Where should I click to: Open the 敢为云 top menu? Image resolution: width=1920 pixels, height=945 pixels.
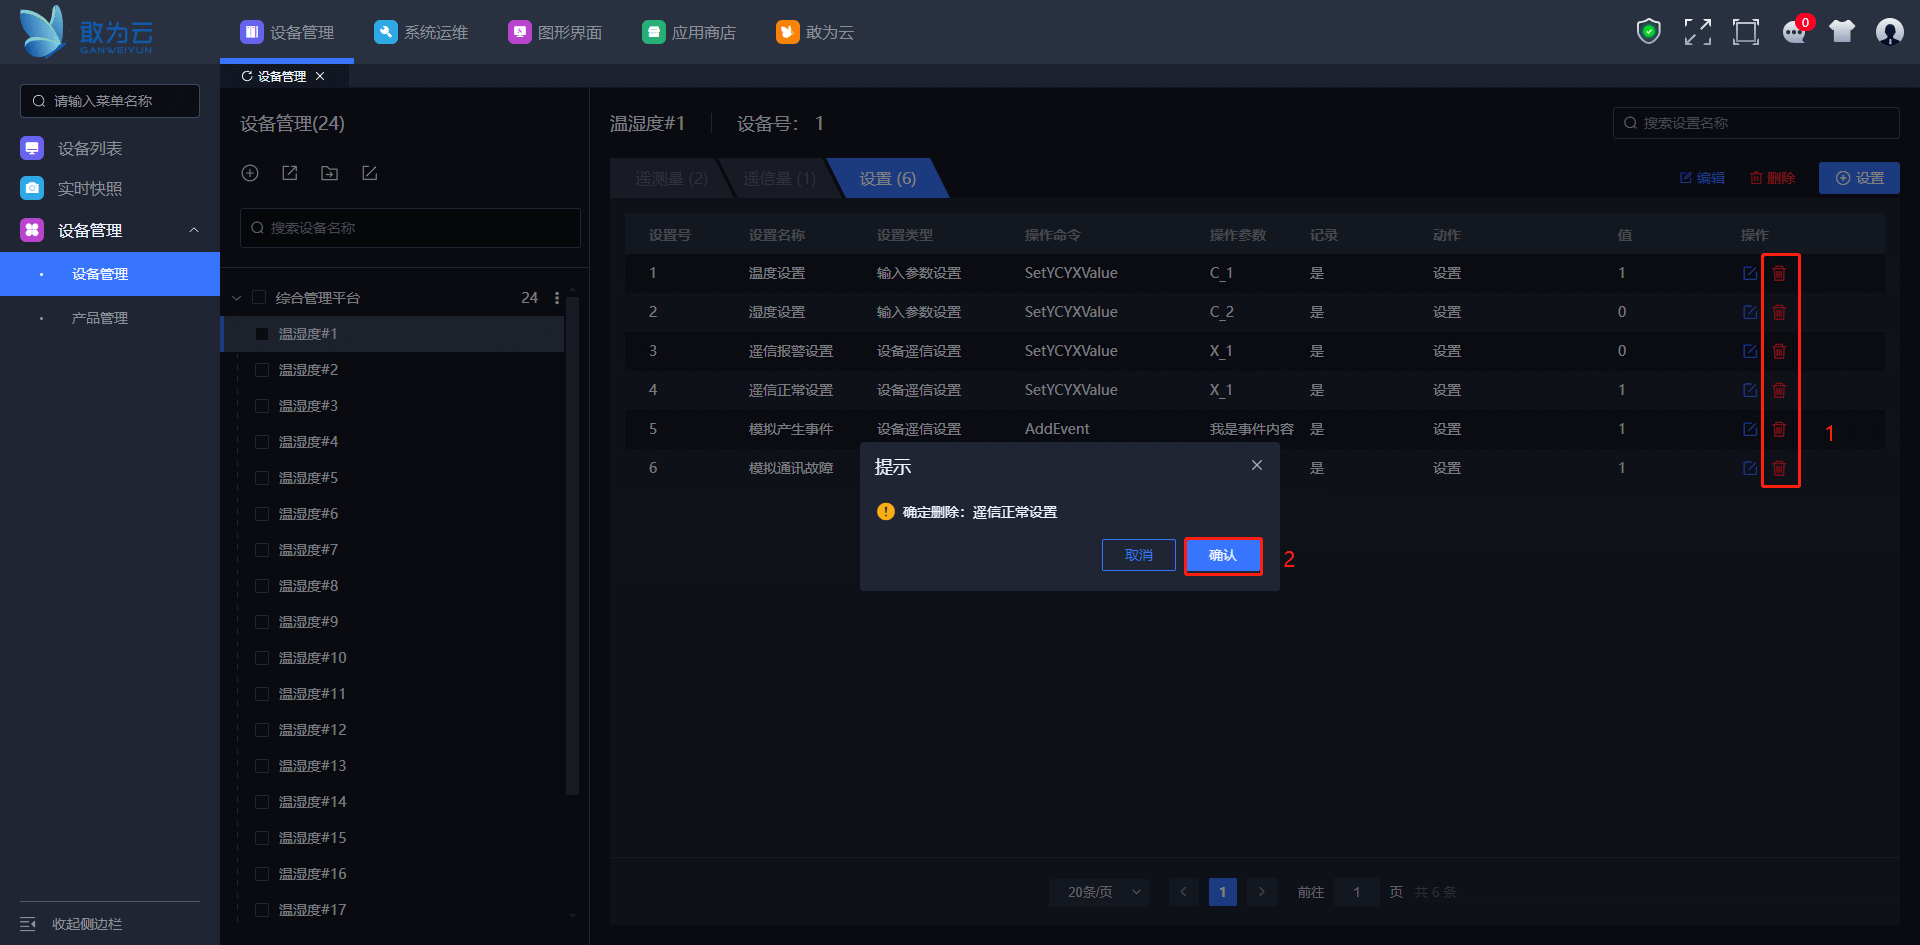815,32
